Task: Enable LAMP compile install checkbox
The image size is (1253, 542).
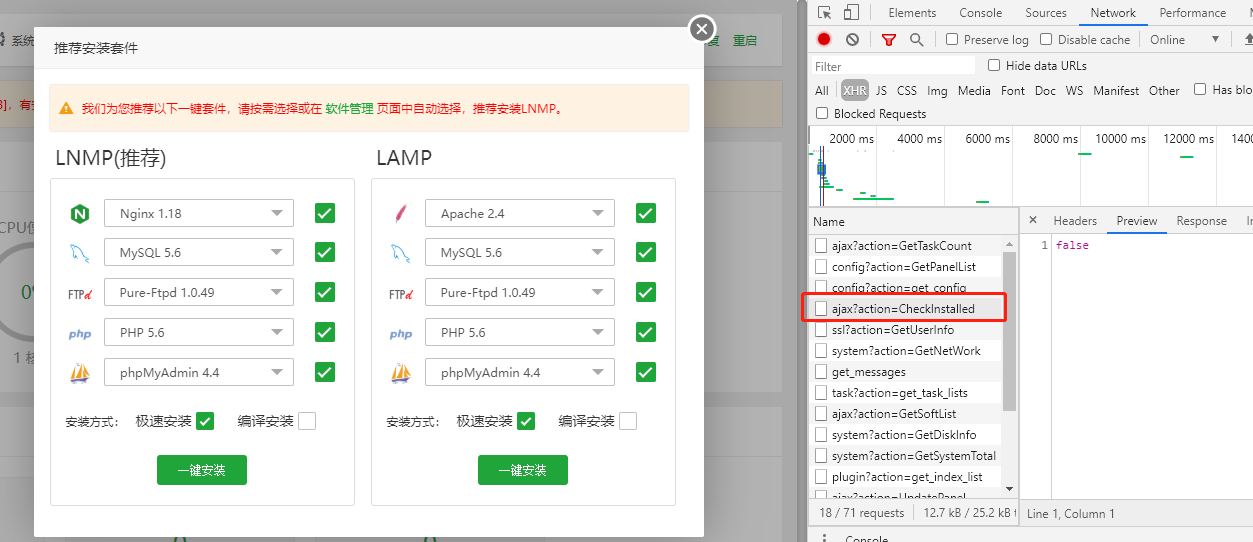Action: [x=628, y=421]
